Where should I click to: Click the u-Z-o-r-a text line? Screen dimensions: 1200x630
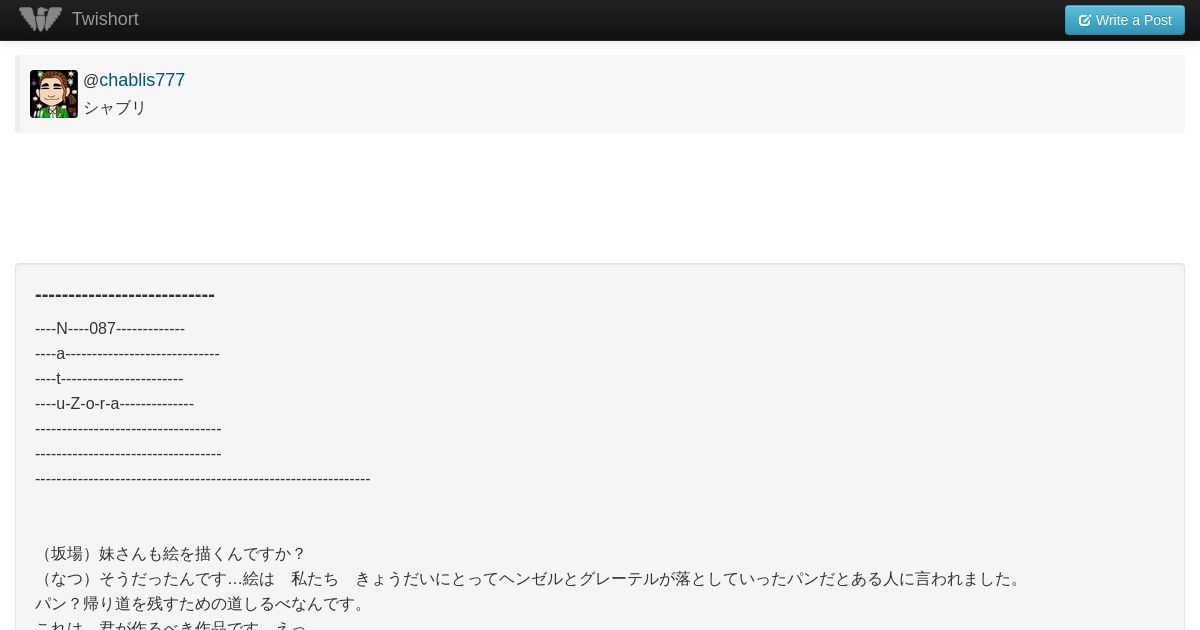click(x=114, y=403)
